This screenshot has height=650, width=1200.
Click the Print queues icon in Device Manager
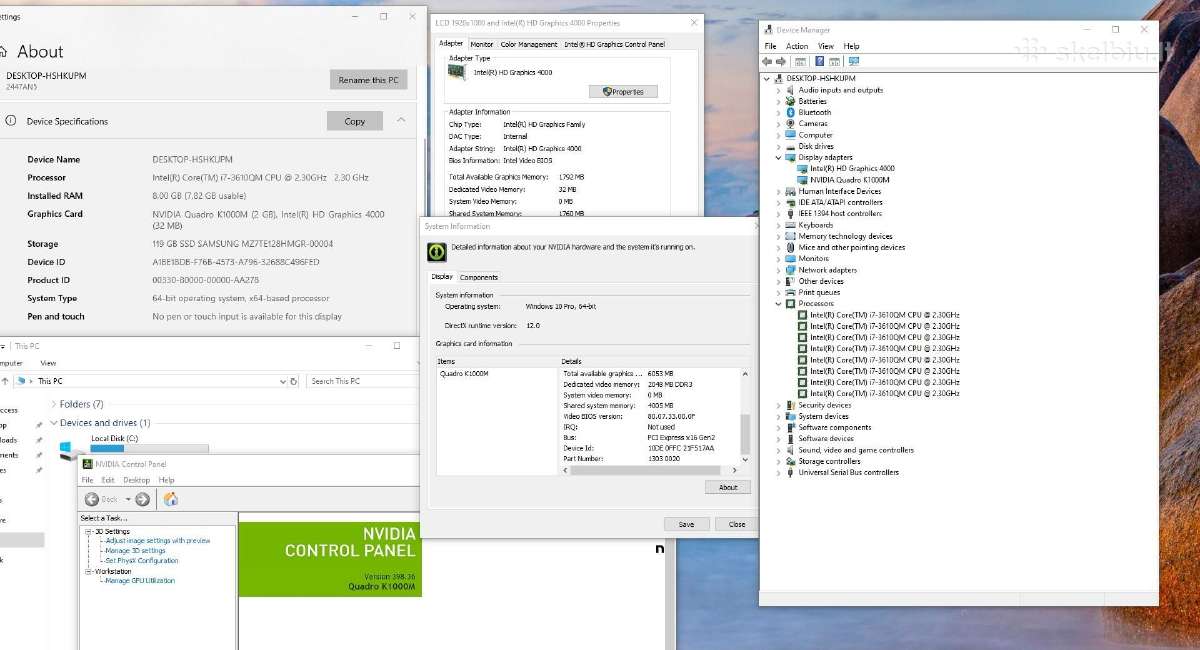coord(790,292)
